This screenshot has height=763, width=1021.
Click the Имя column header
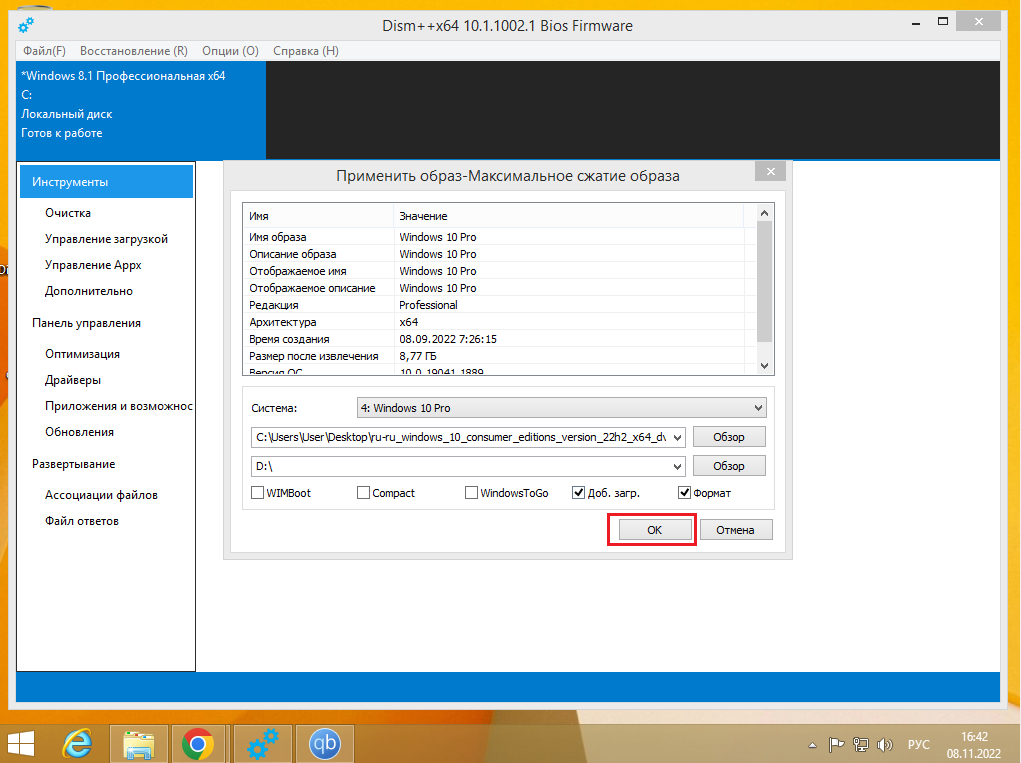(x=318, y=216)
